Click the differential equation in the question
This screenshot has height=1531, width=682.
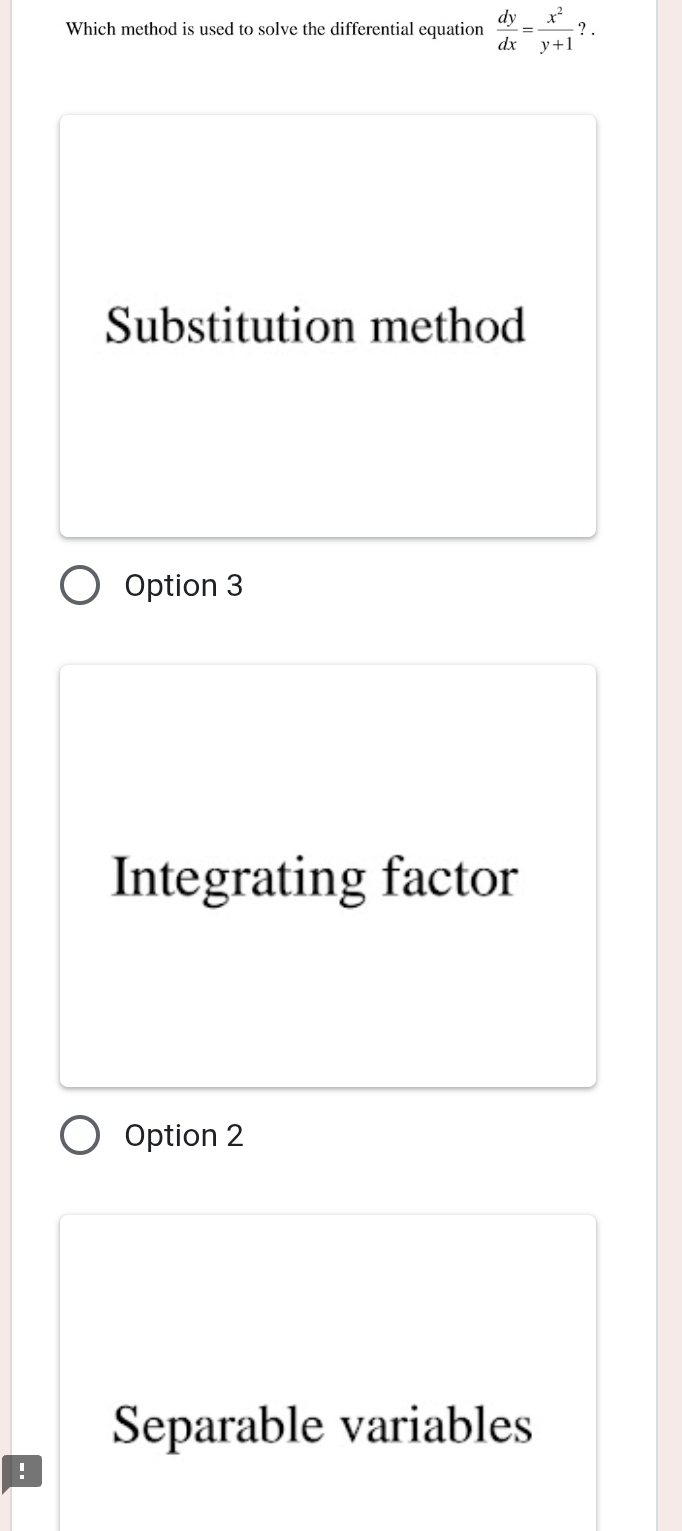coord(537,29)
